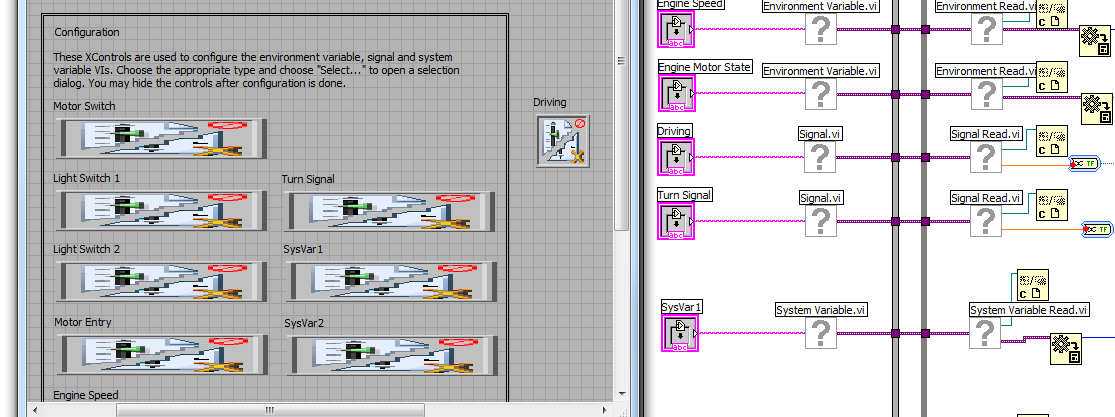This screenshot has height=417, width=1115.
Task: Click string constant next to Driving Signal Read.vi
Action: point(1051,141)
